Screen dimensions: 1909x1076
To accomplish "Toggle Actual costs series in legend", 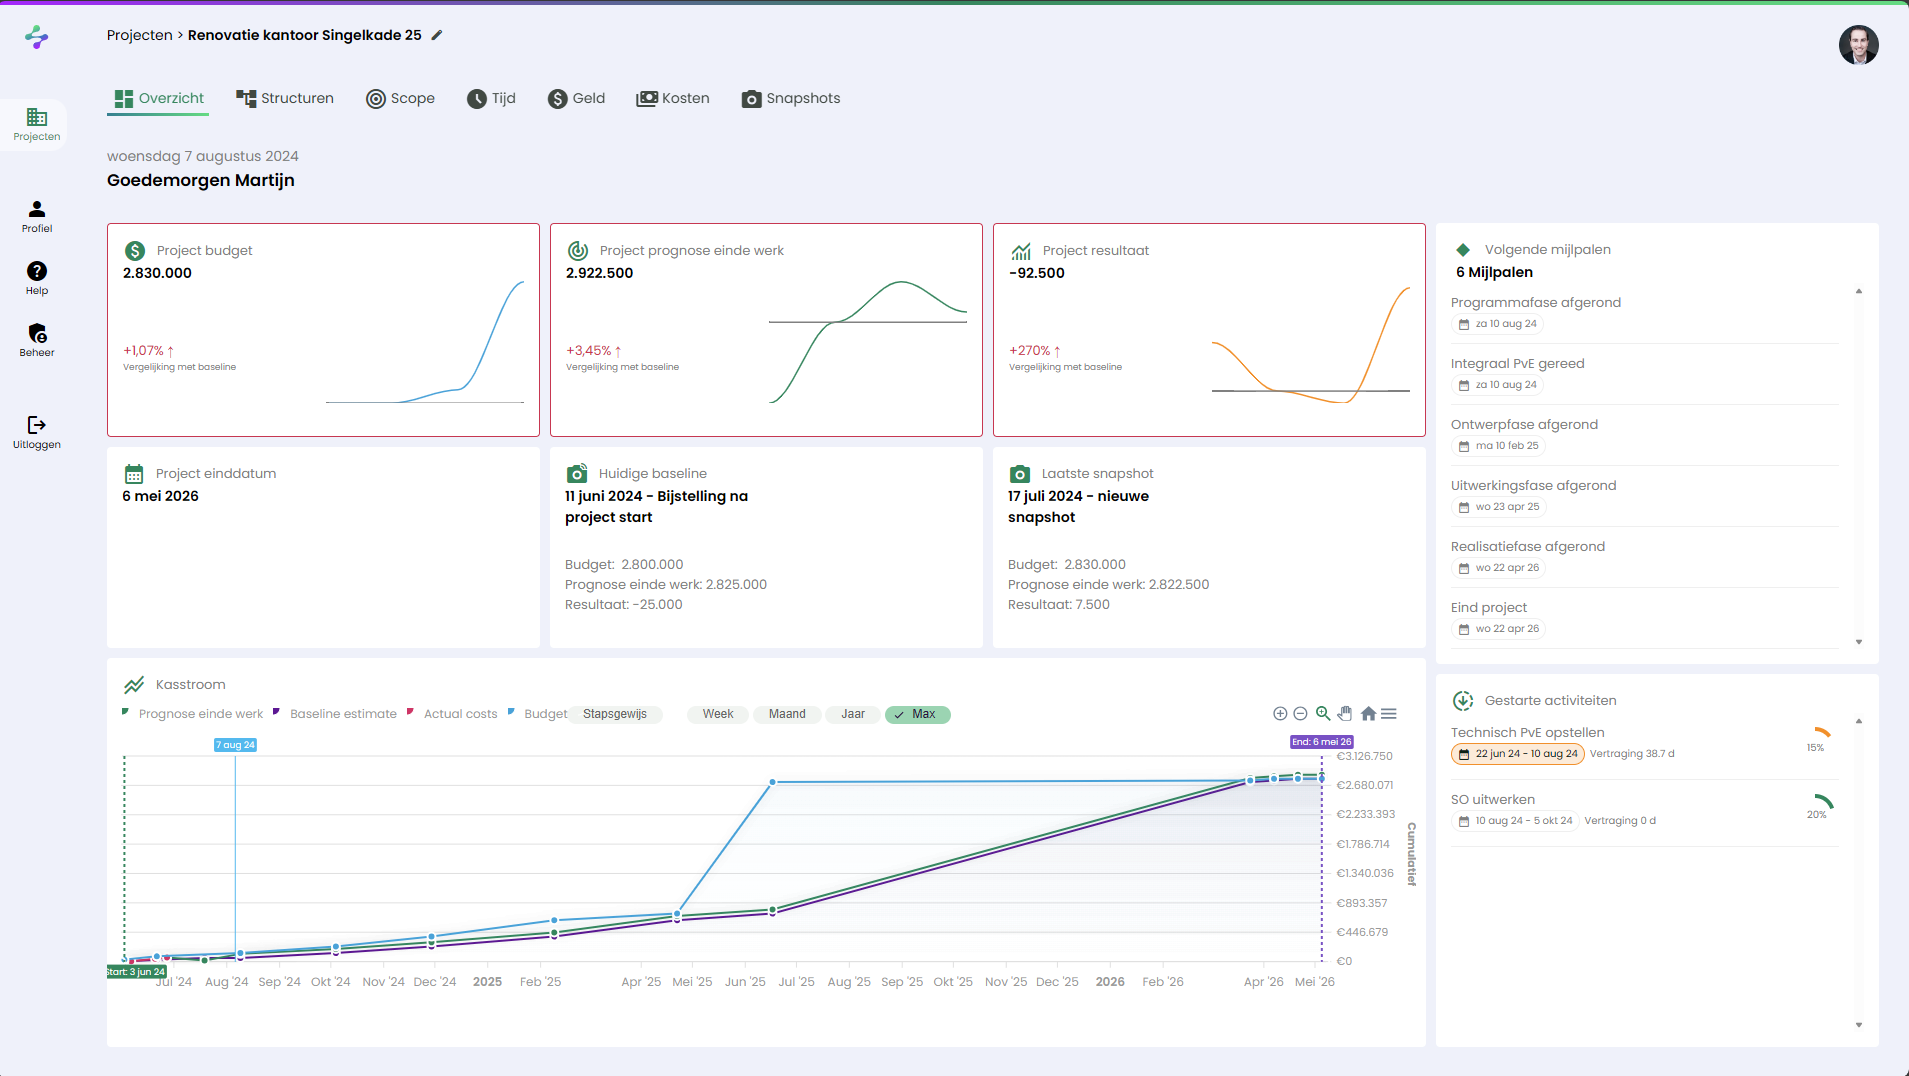I will coord(460,714).
